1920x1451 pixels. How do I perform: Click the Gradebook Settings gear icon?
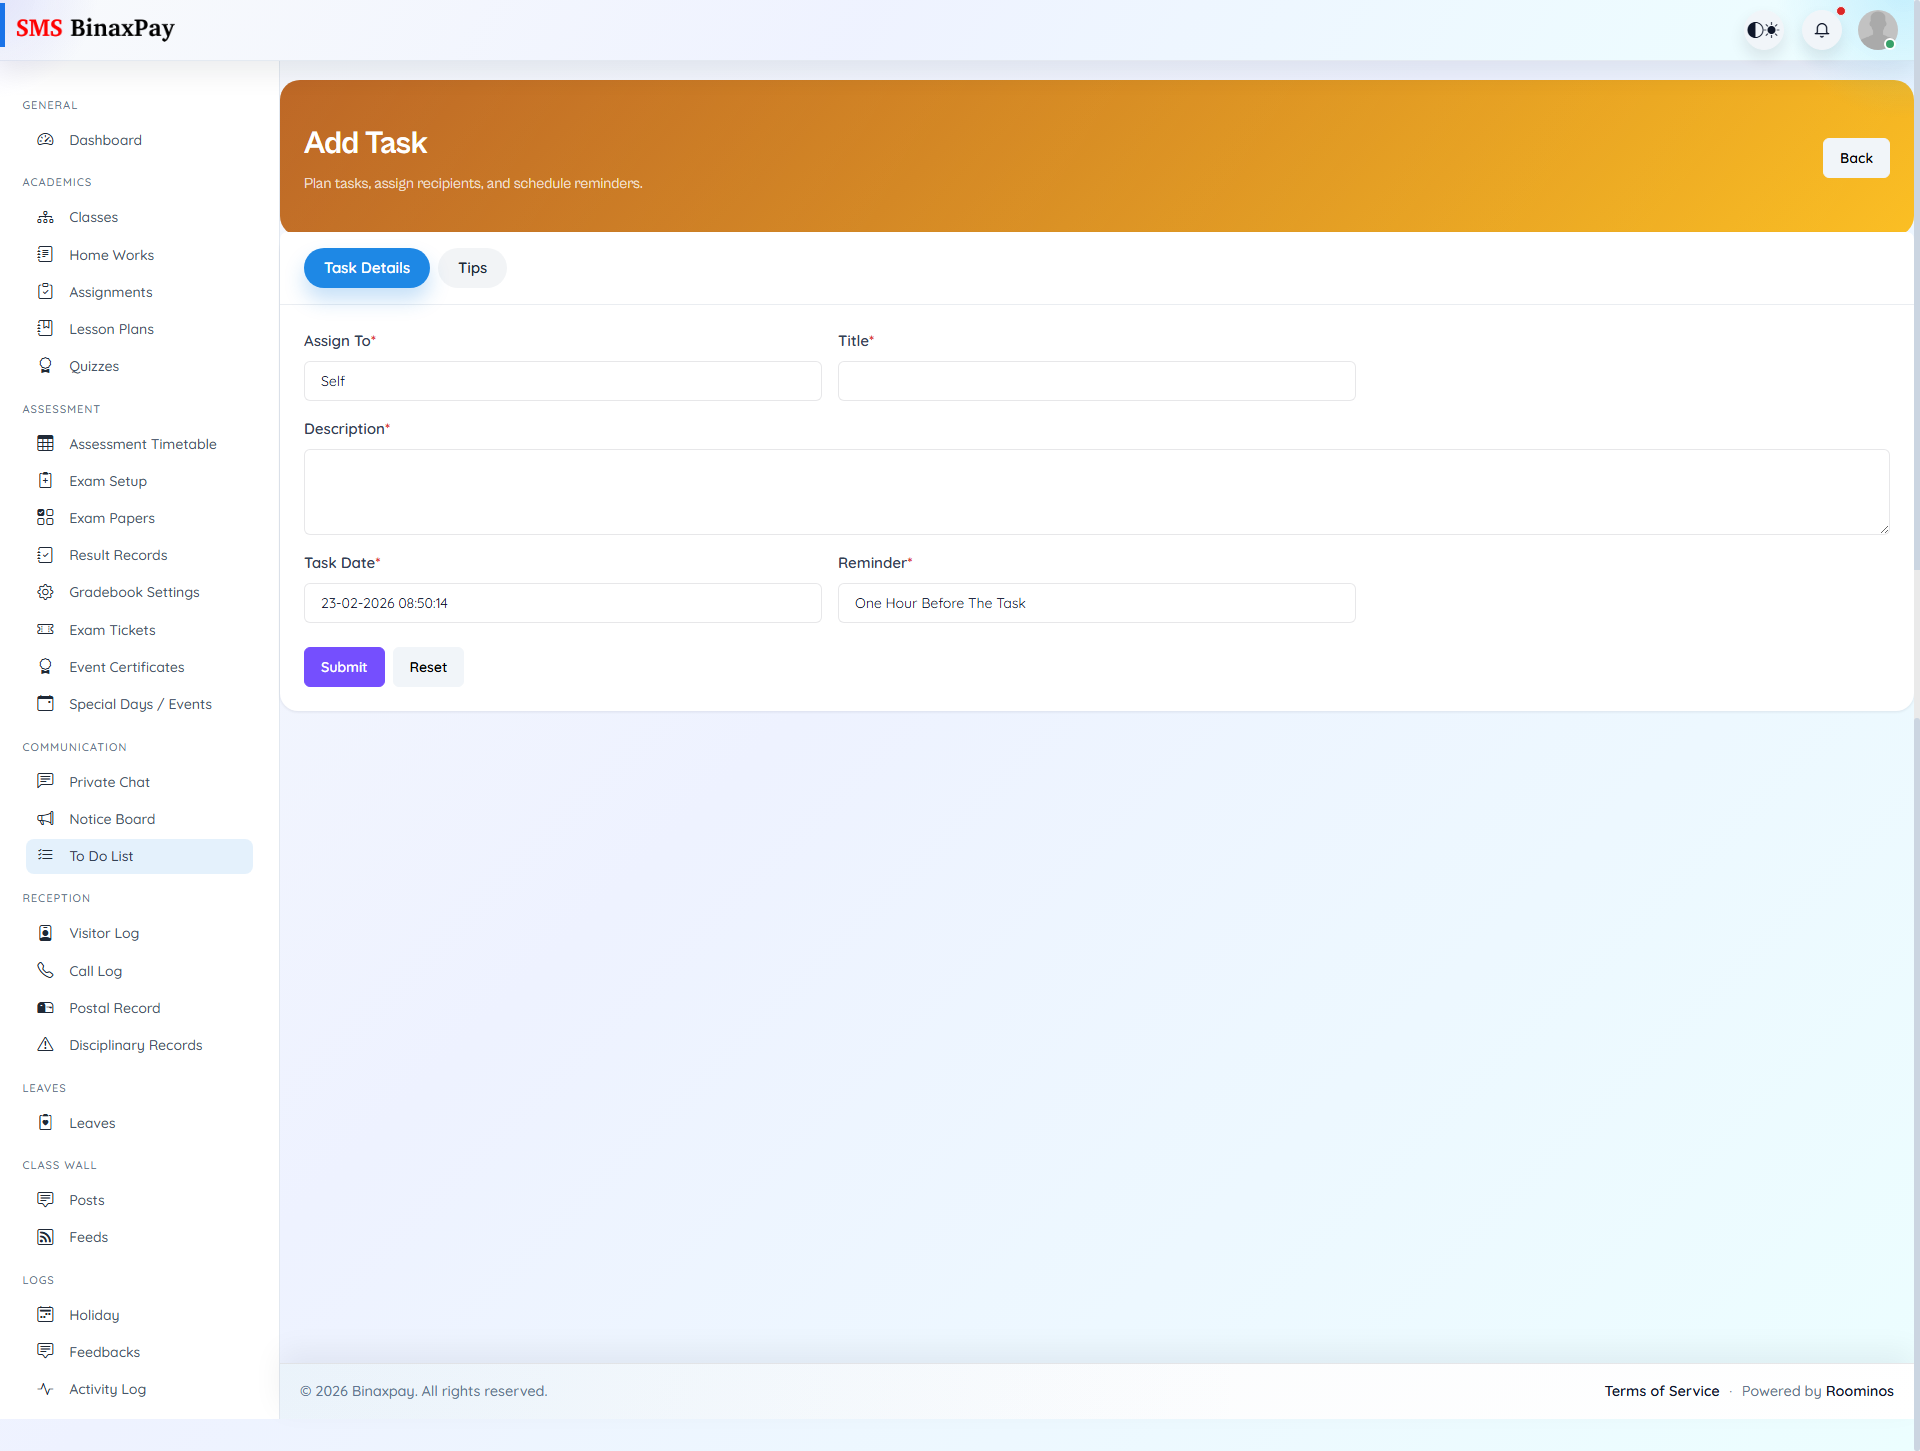click(x=45, y=592)
